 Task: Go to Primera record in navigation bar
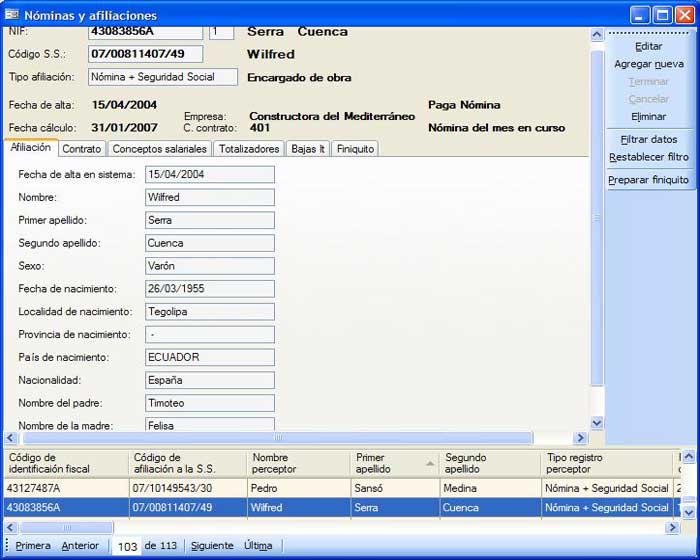click(33, 546)
